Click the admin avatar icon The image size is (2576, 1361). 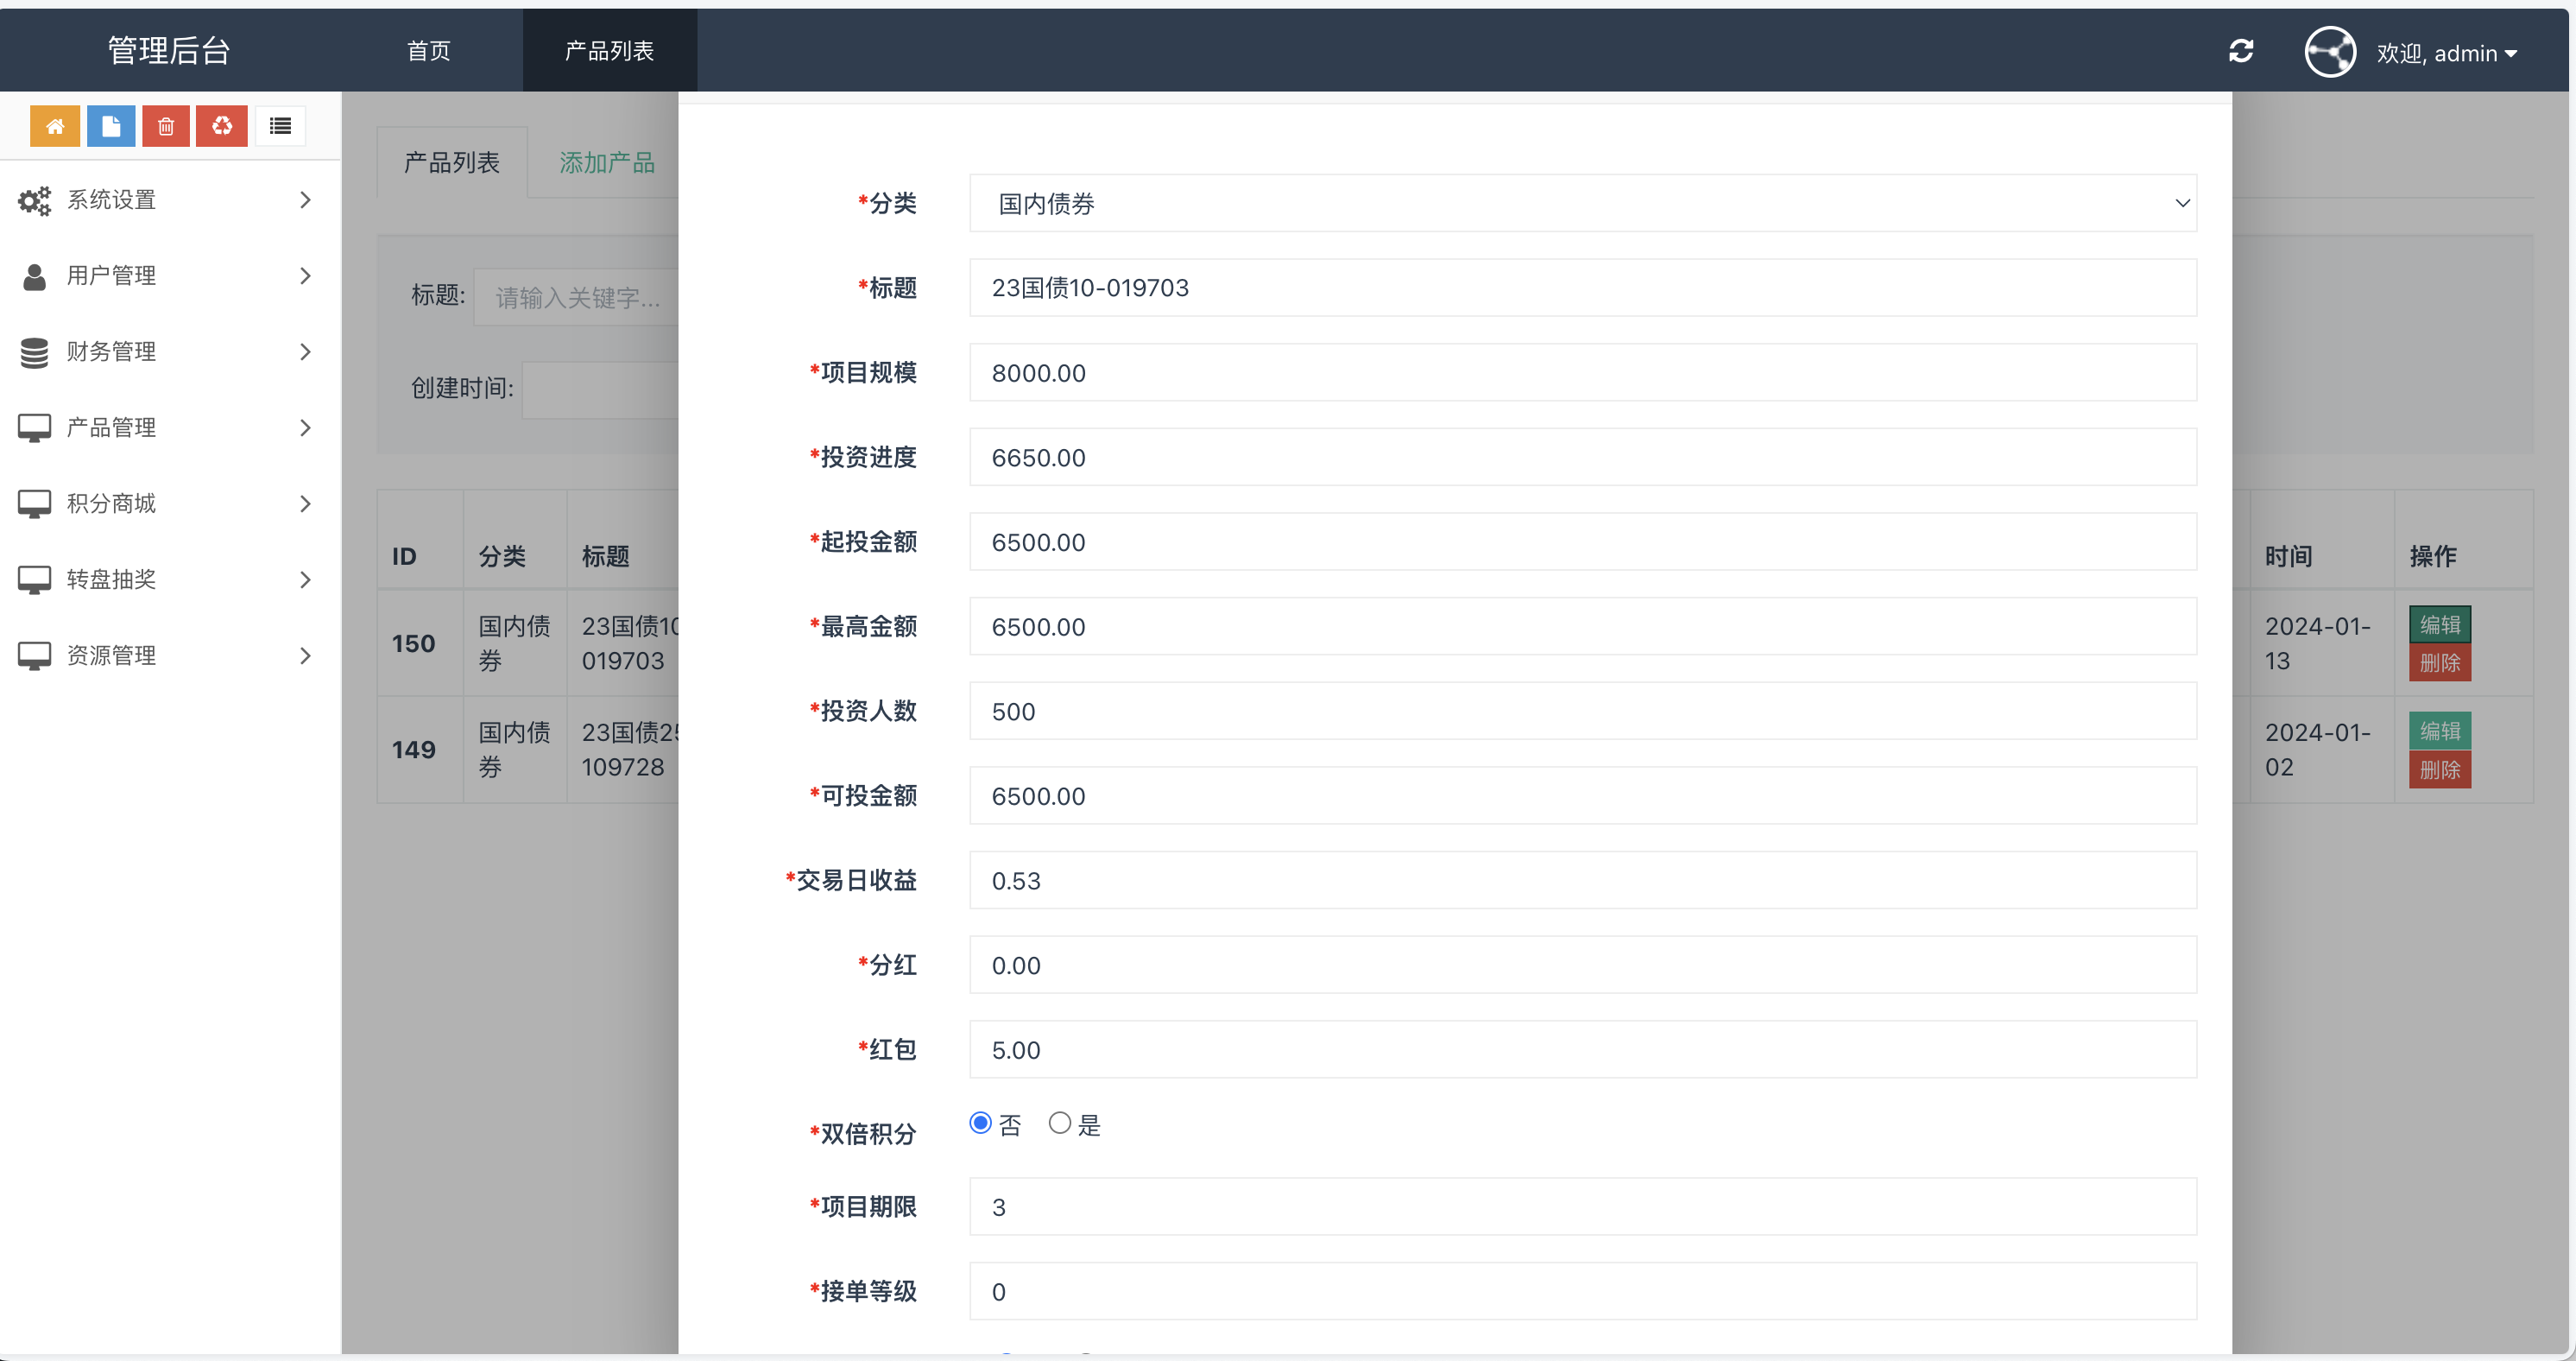[2331, 51]
